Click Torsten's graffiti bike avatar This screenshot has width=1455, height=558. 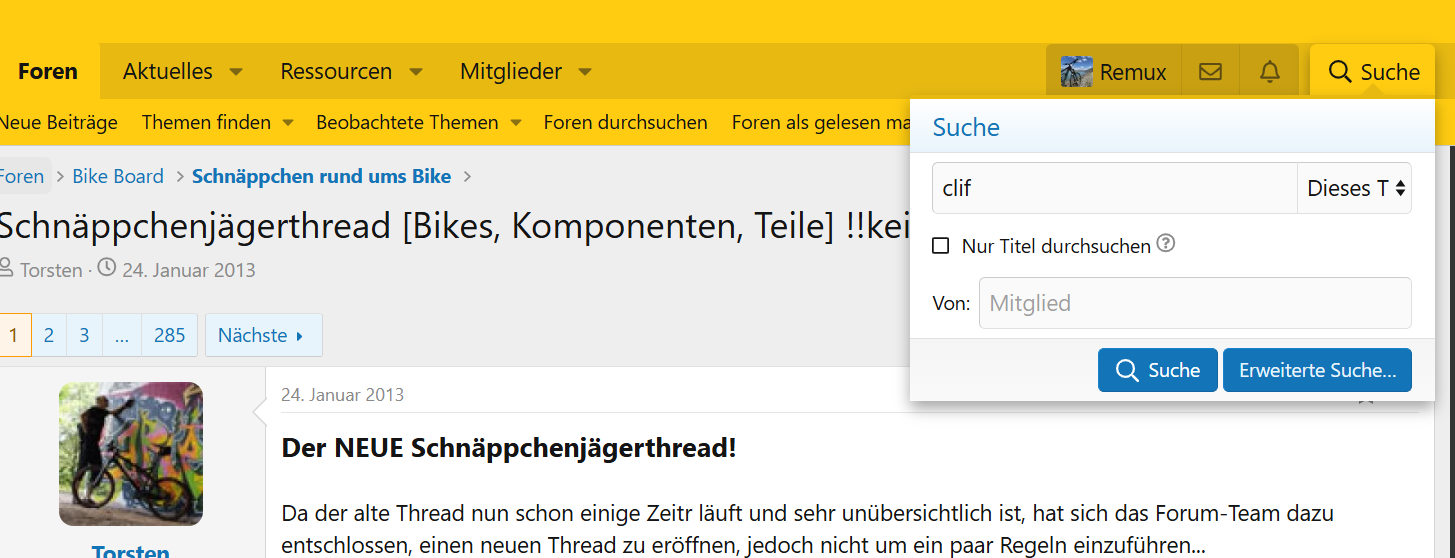pyautogui.click(x=131, y=454)
